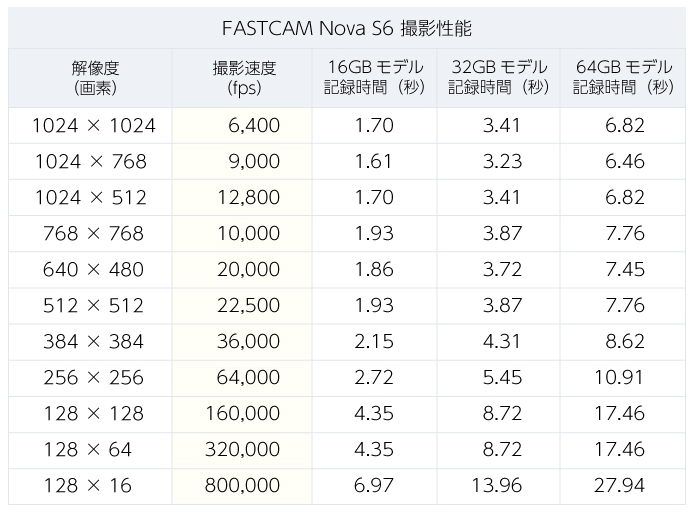This screenshot has width=692, height=512.
Task: Click the 800,000 fps speed cell
Action: 242,486
